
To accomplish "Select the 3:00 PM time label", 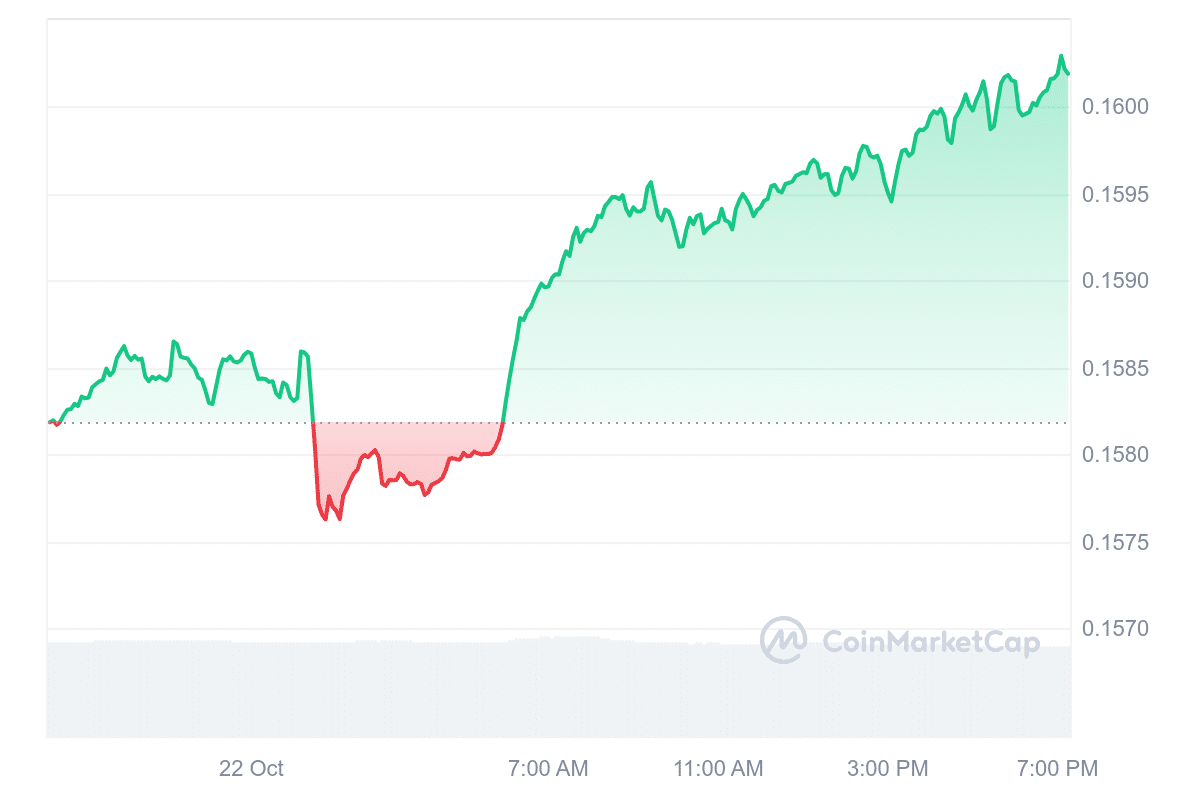I will tap(887, 769).
